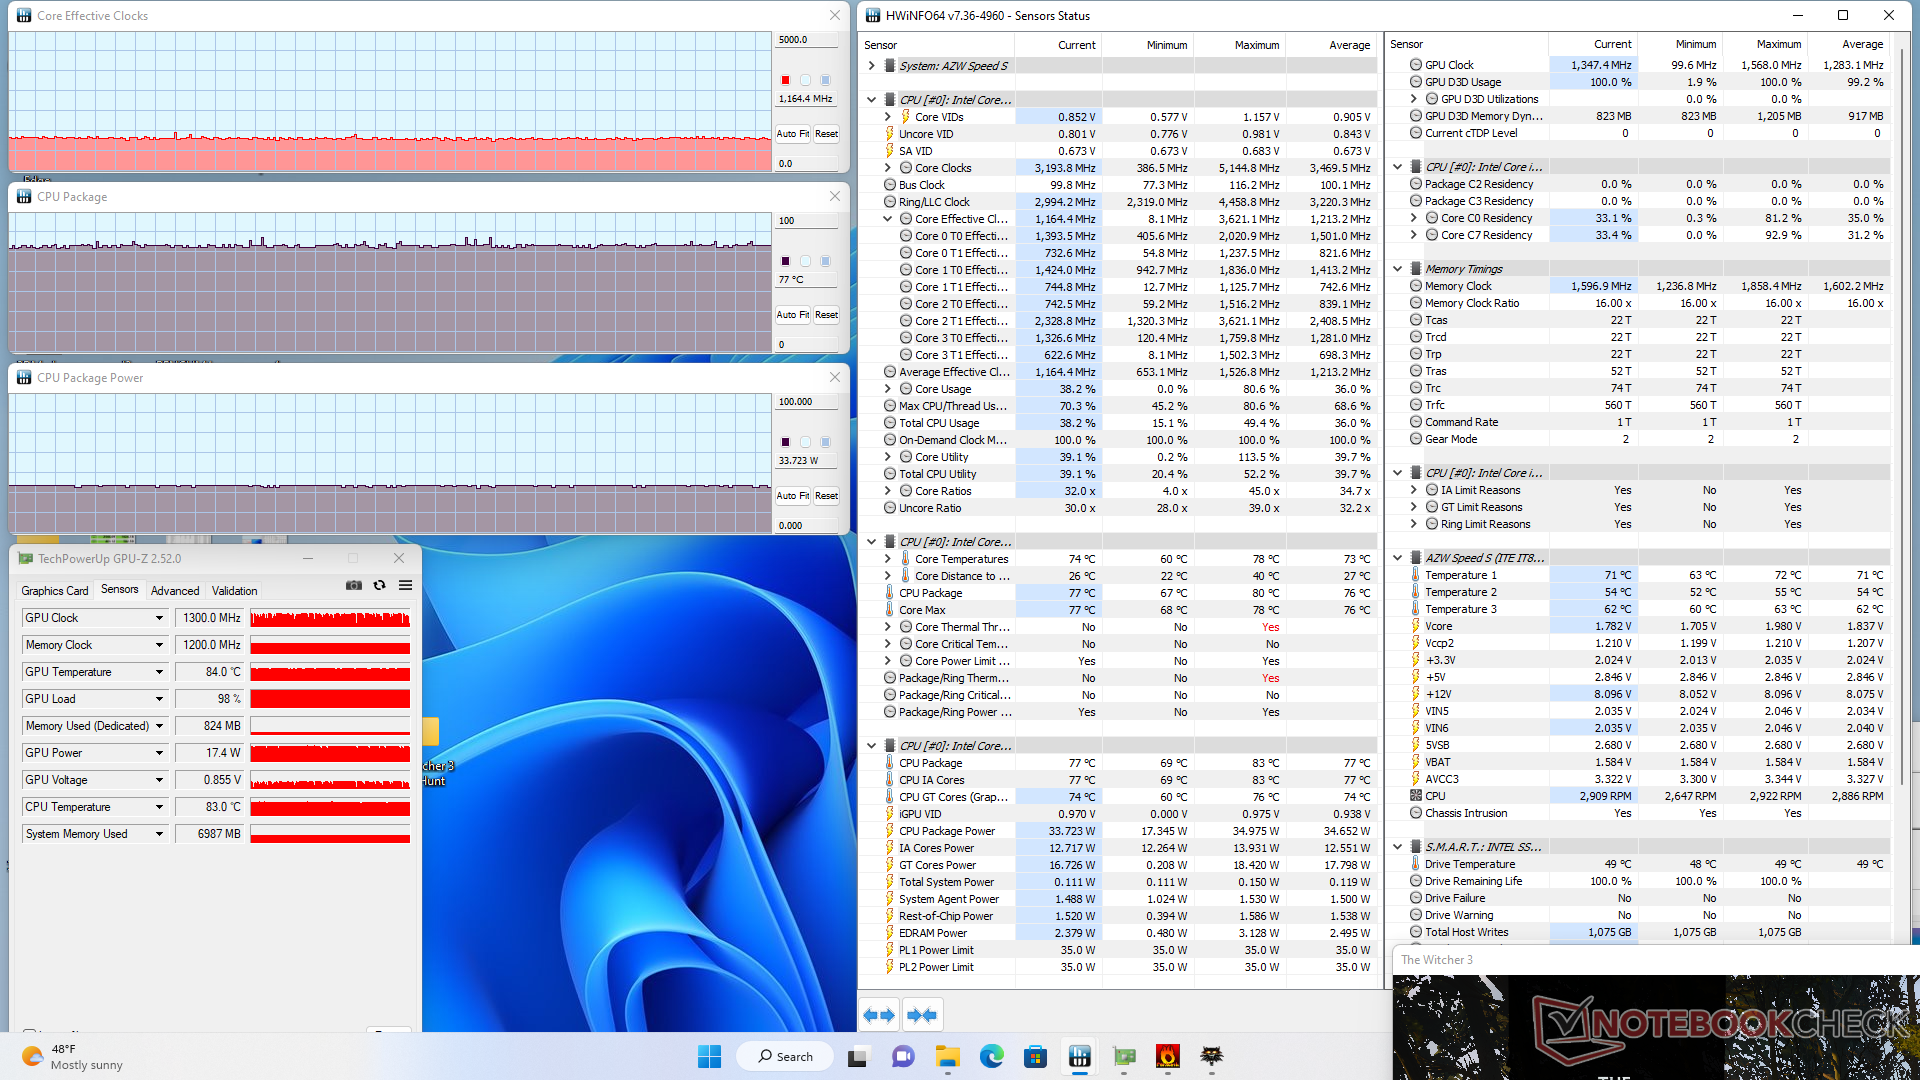This screenshot has height=1080, width=1920.
Task: Collapse the AZW Speed S (ITE IT8...) sensor group
Action: click(x=1398, y=558)
